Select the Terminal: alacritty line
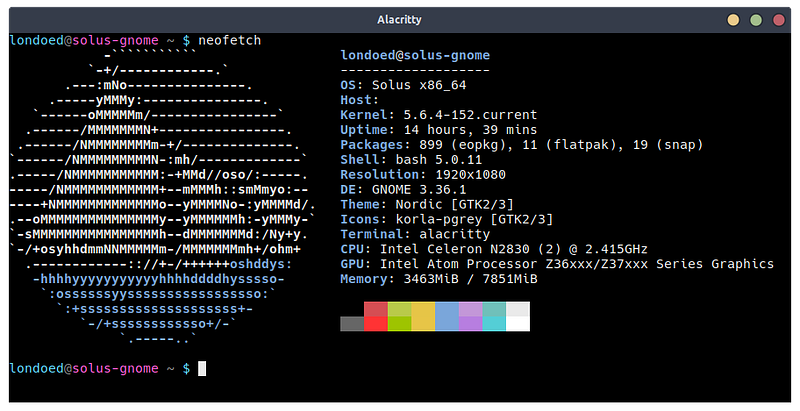800x411 pixels. pyautogui.click(x=415, y=234)
